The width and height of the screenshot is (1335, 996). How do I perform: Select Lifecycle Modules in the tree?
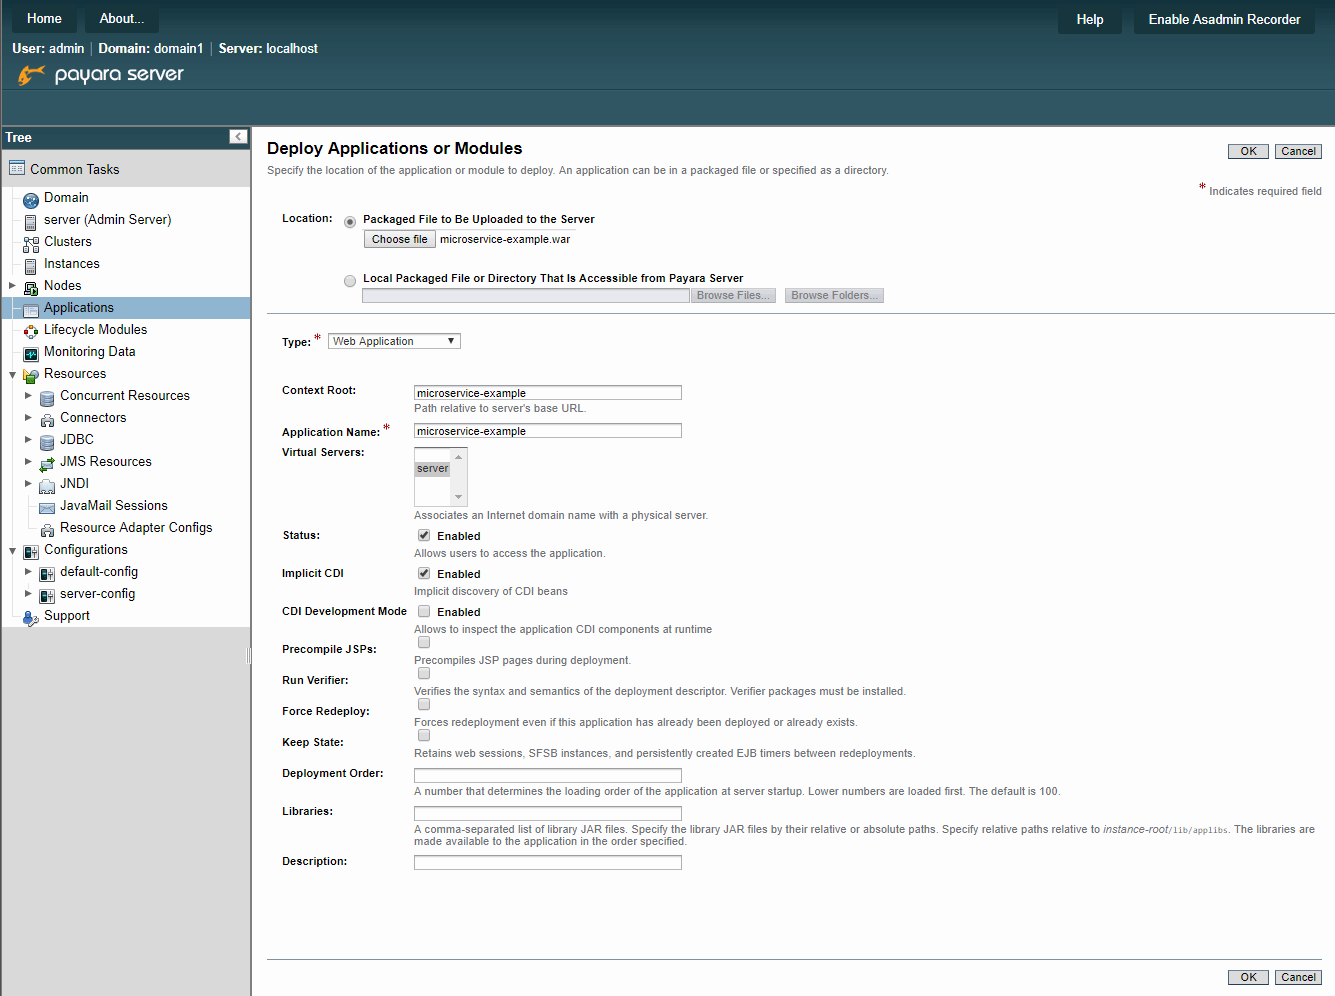pos(95,329)
